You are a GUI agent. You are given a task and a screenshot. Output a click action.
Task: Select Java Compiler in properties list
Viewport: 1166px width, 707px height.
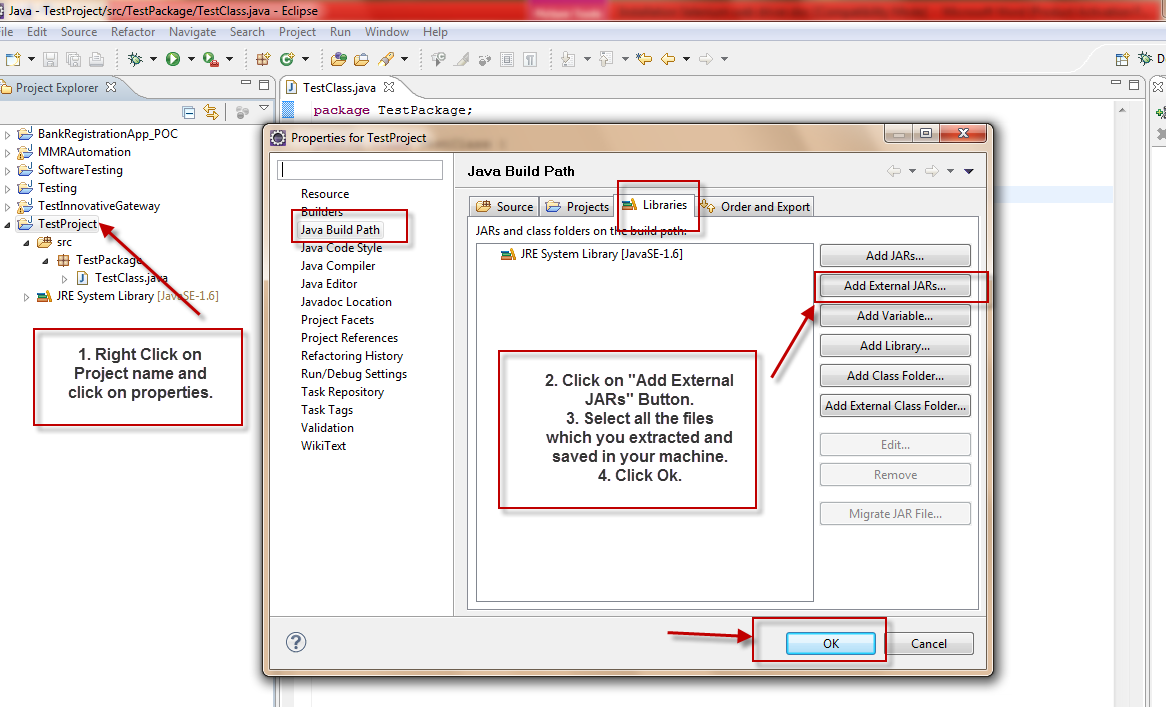(x=338, y=266)
